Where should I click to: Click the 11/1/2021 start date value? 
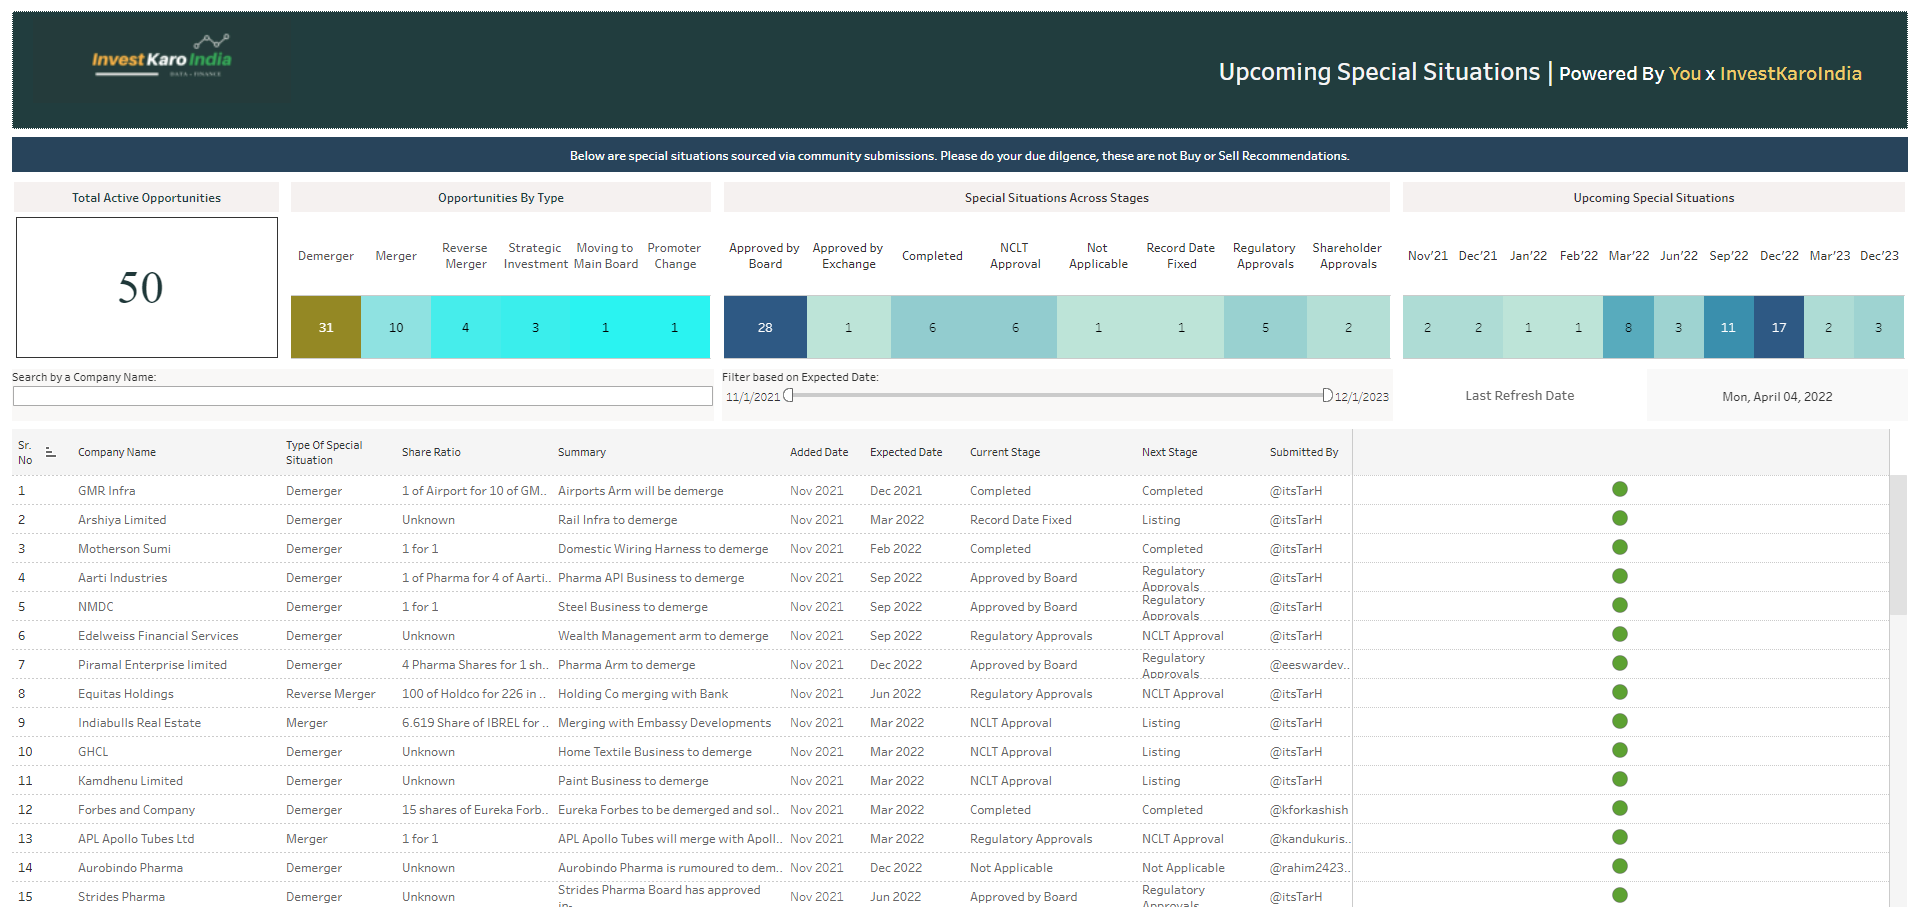tap(753, 397)
